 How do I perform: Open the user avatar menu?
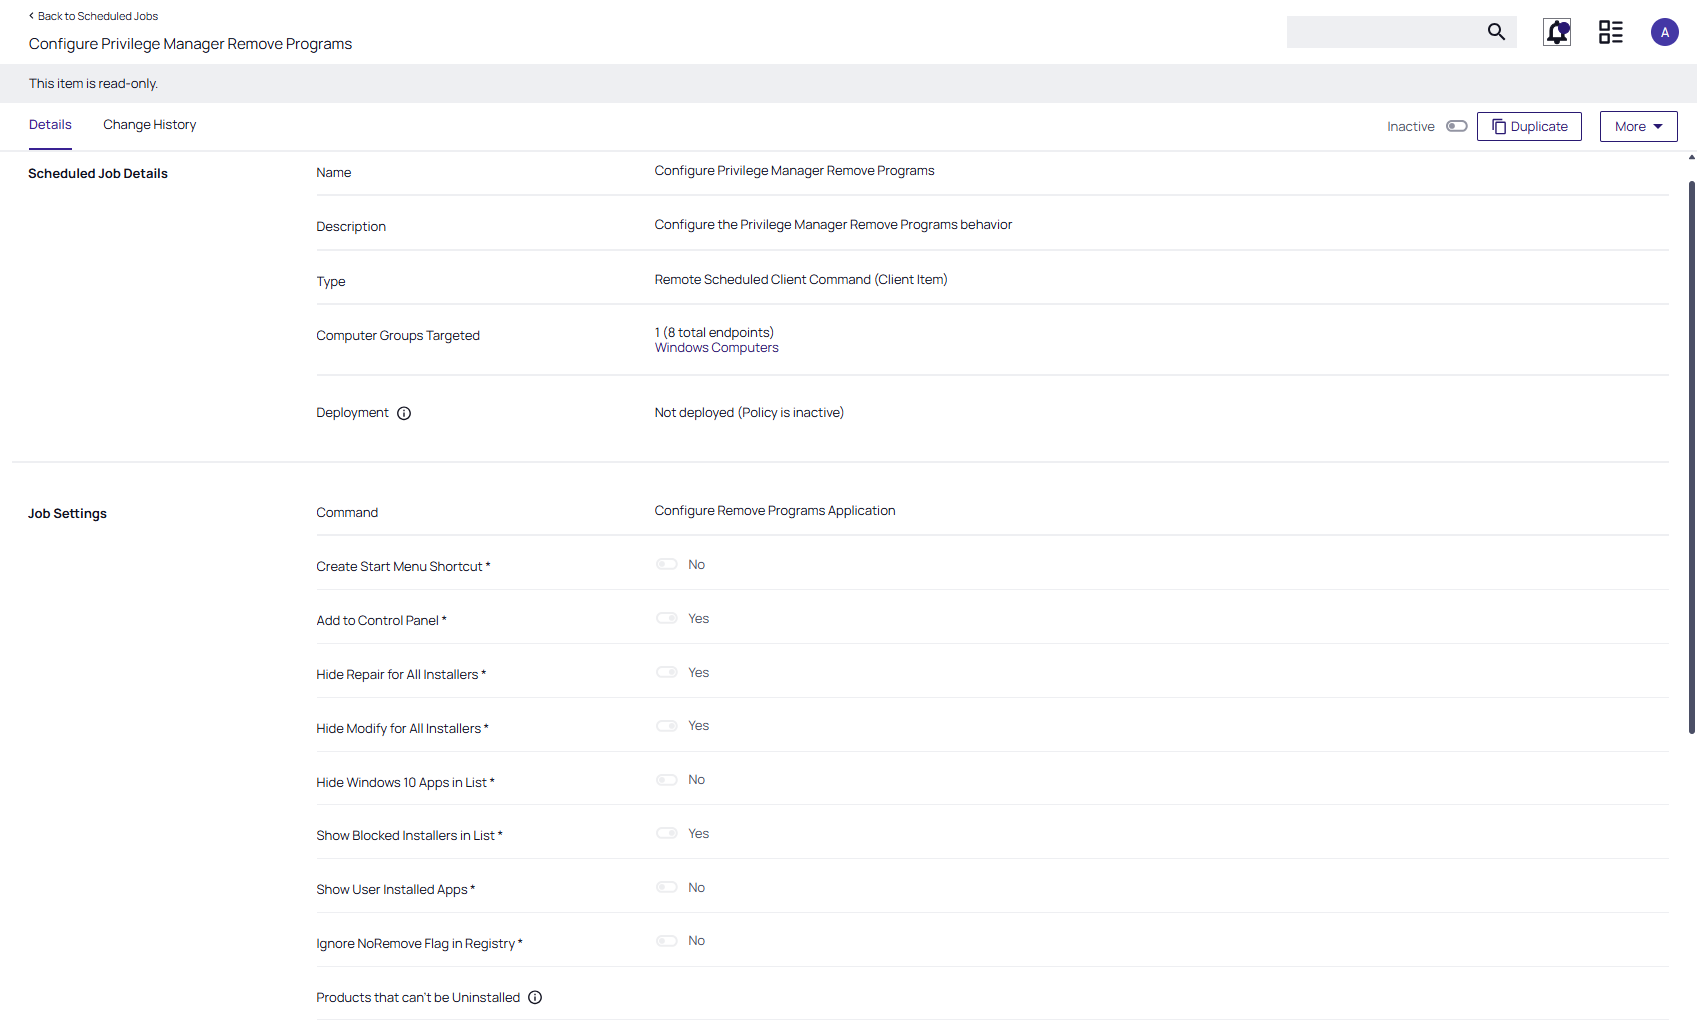[x=1664, y=32]
